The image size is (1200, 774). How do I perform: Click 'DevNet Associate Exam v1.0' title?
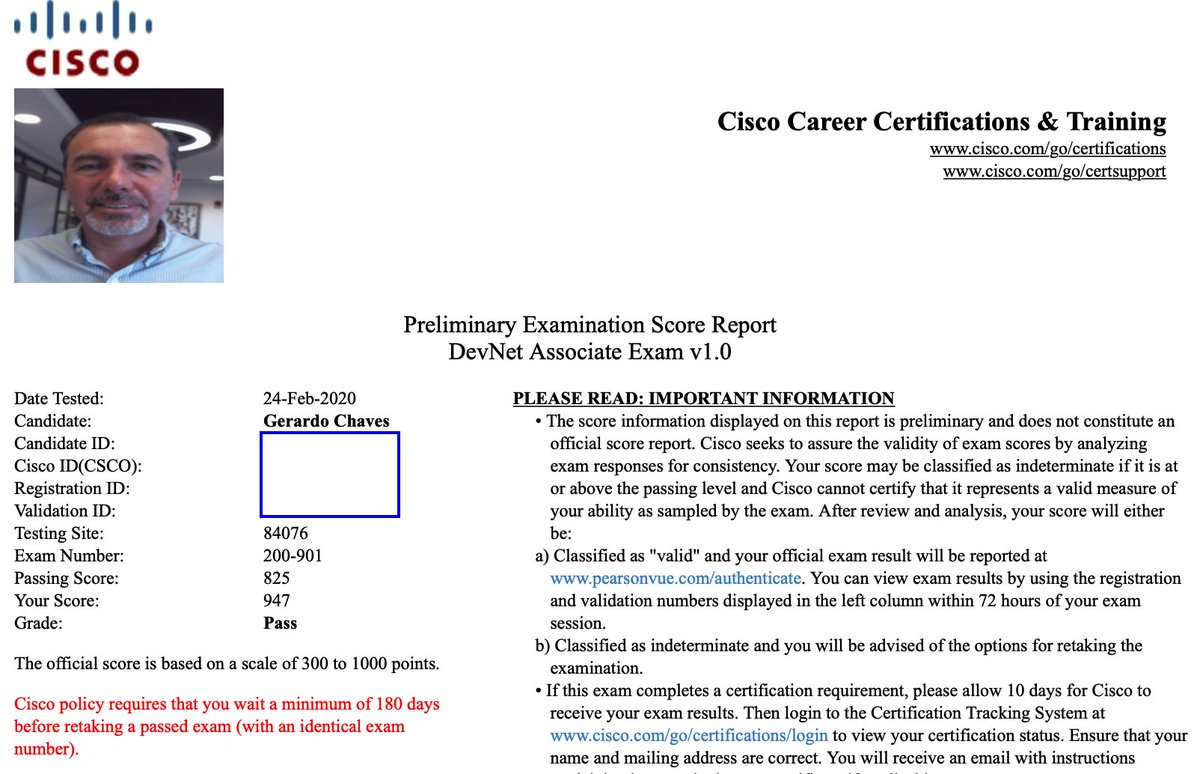[590, 351]
